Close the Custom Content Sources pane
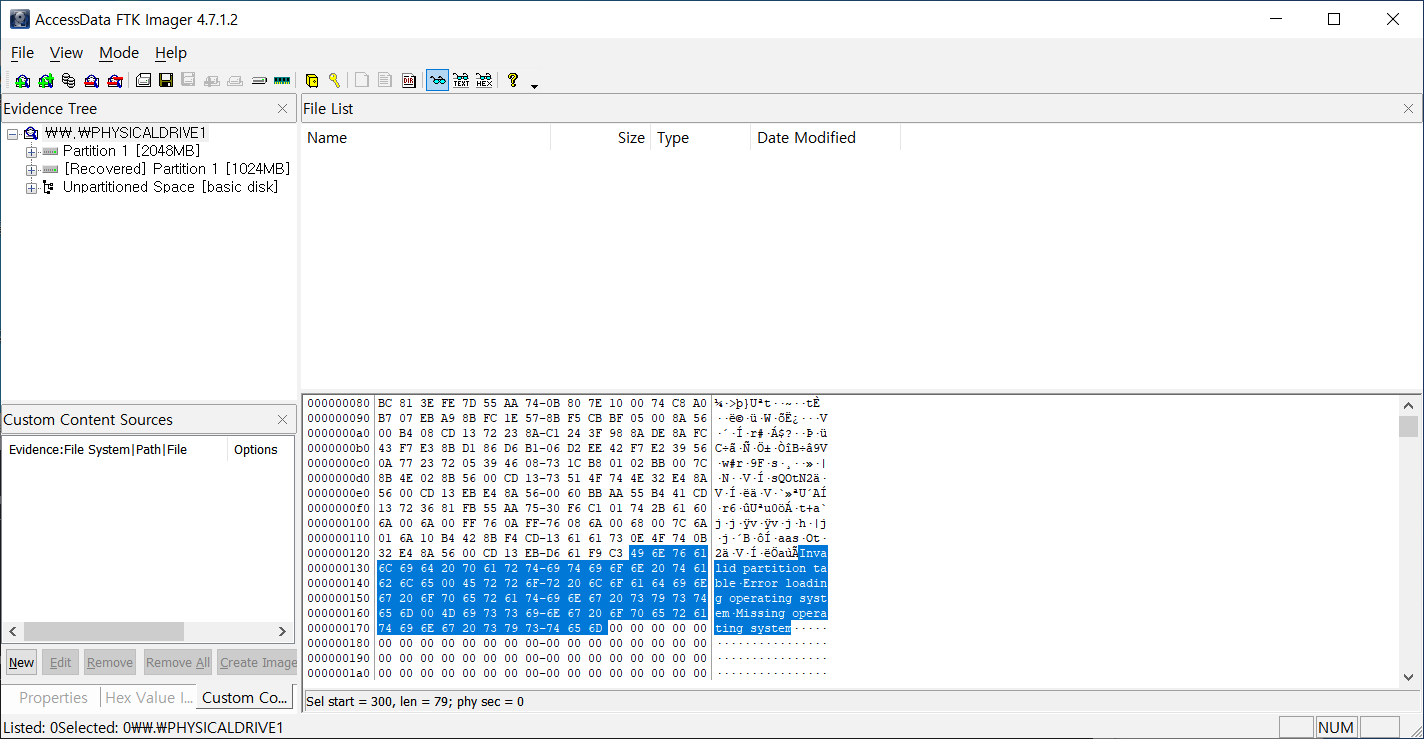The image size is (1424, 739). coord(282,420)
